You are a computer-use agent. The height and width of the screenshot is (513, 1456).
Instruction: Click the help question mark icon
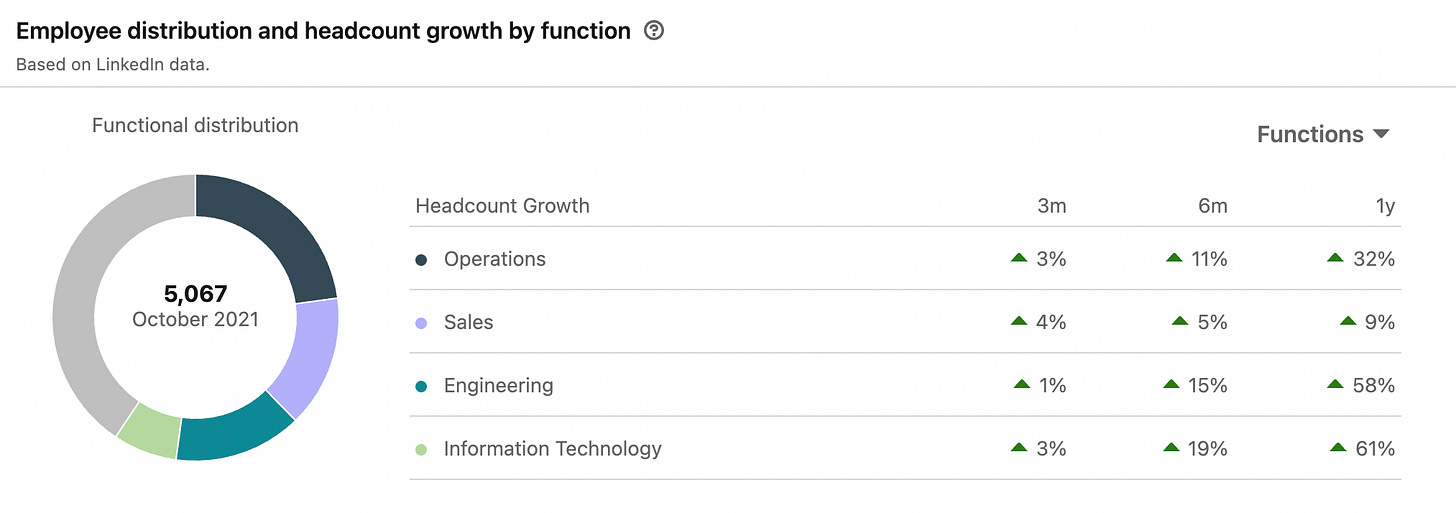[x=654, y=31]
